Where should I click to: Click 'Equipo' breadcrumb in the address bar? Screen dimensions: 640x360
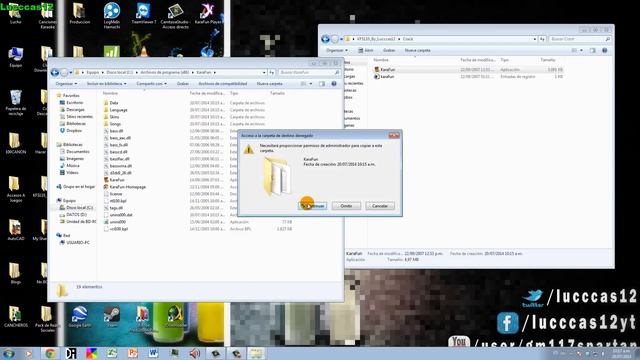[93, 72]
